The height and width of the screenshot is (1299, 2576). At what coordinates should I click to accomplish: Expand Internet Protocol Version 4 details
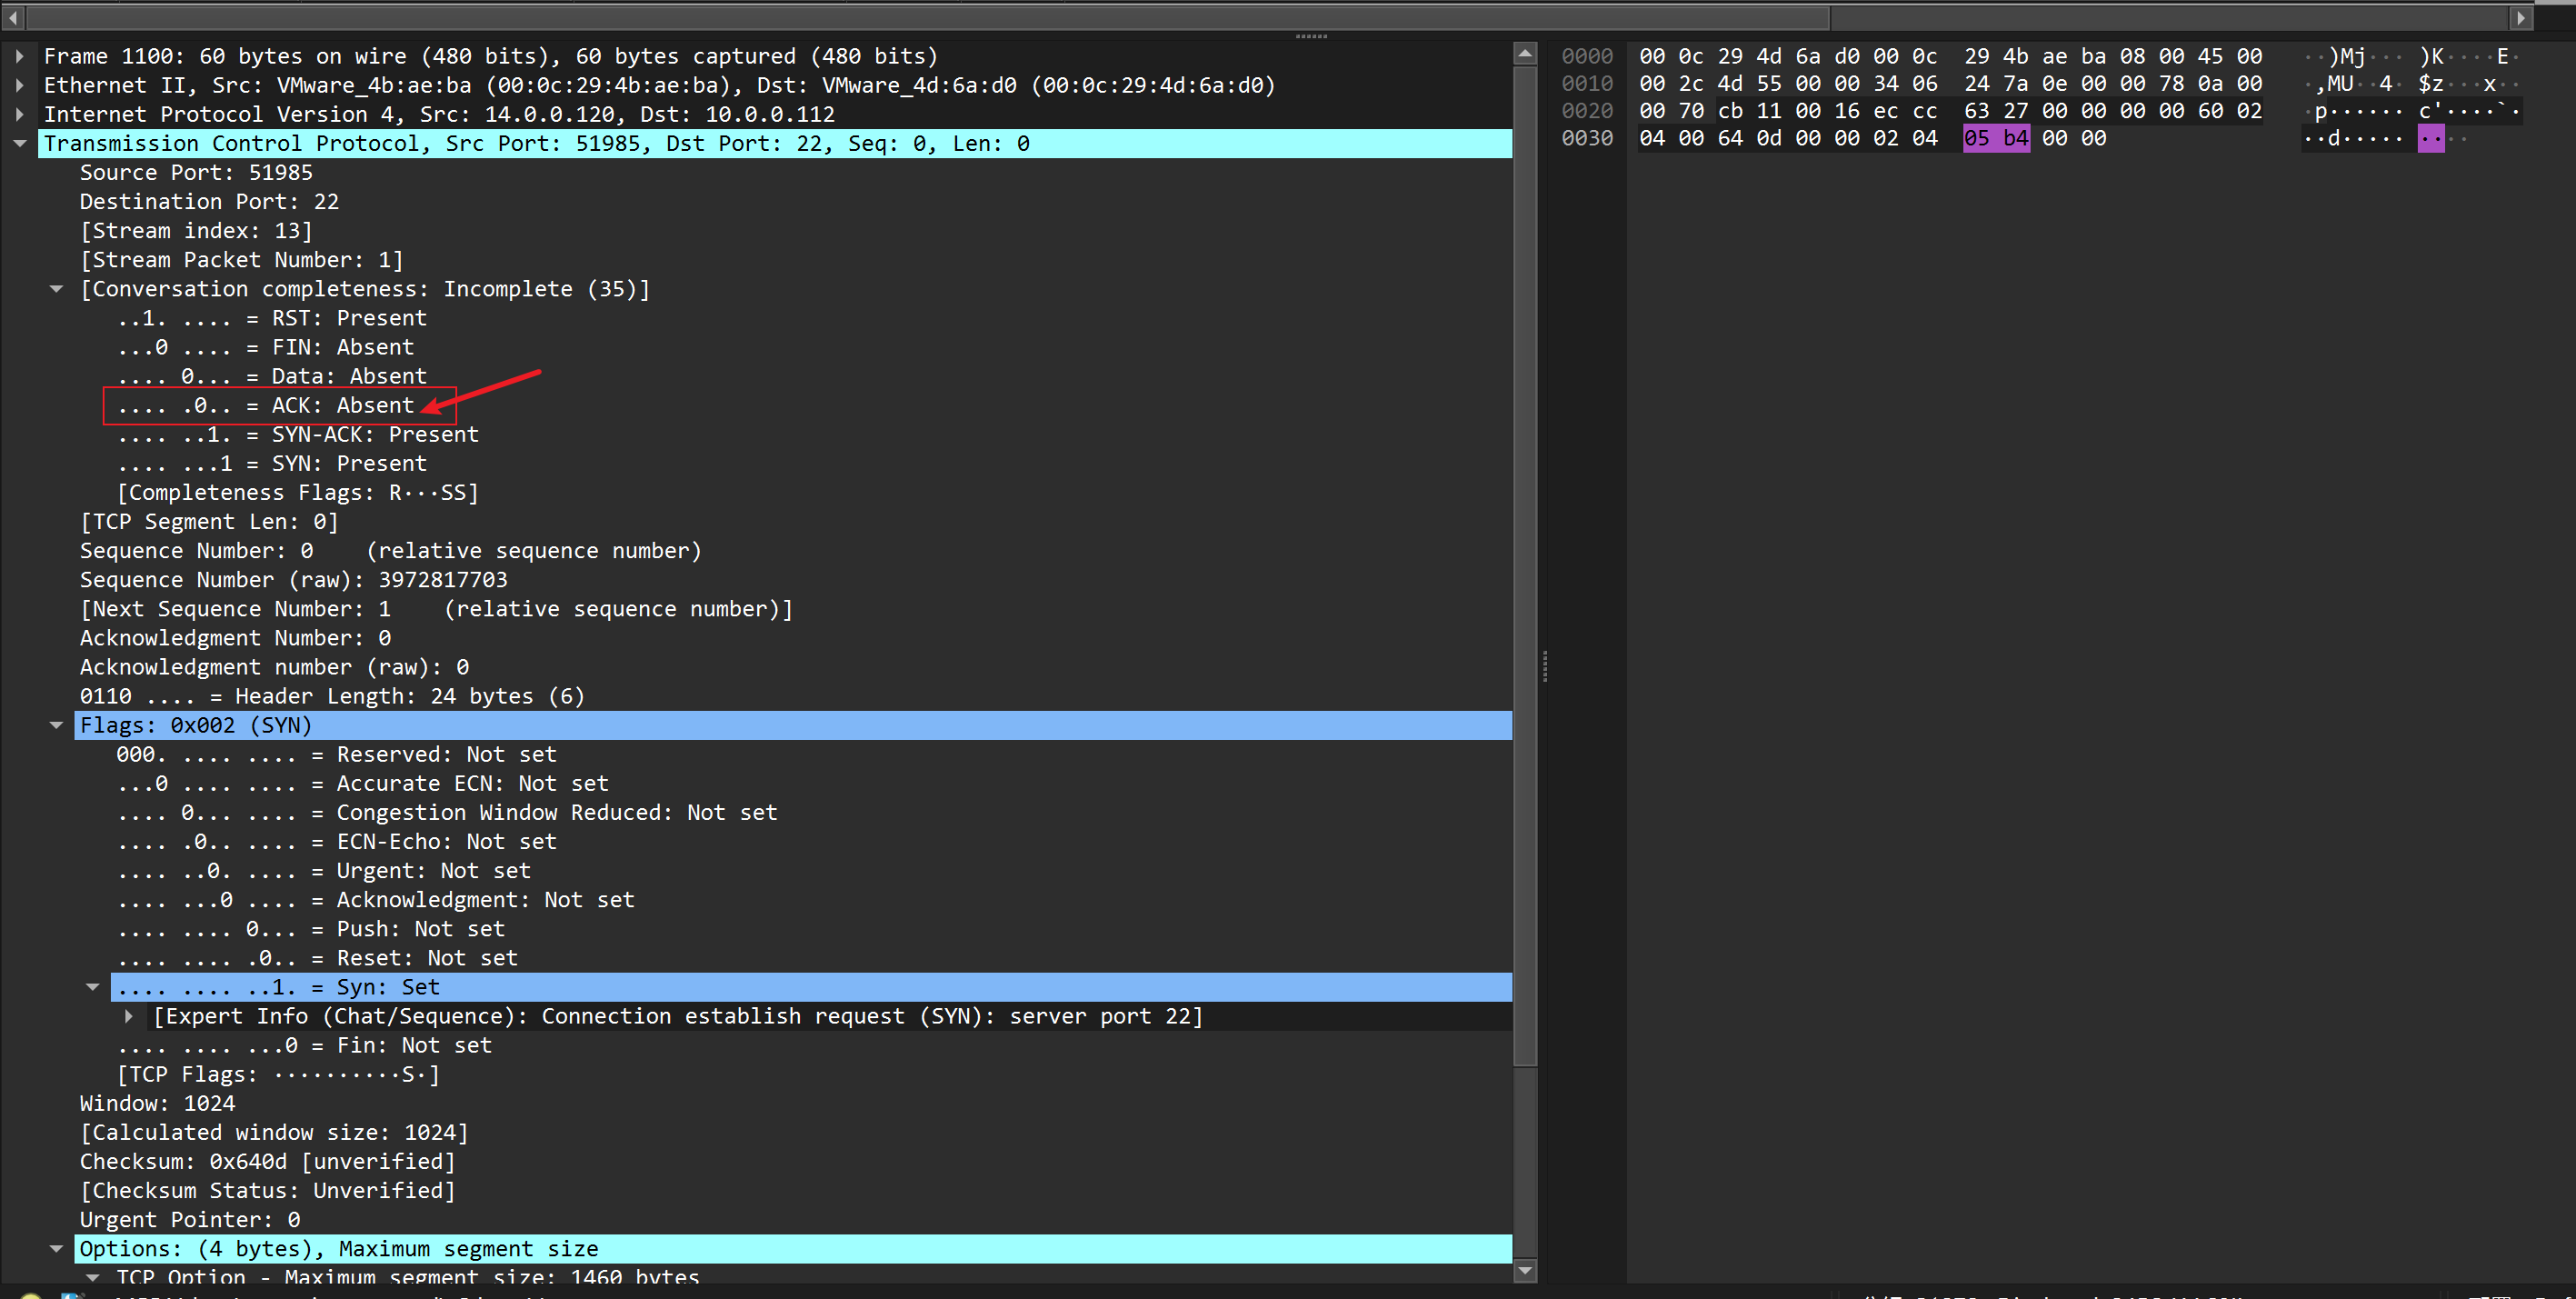(20, 115)
